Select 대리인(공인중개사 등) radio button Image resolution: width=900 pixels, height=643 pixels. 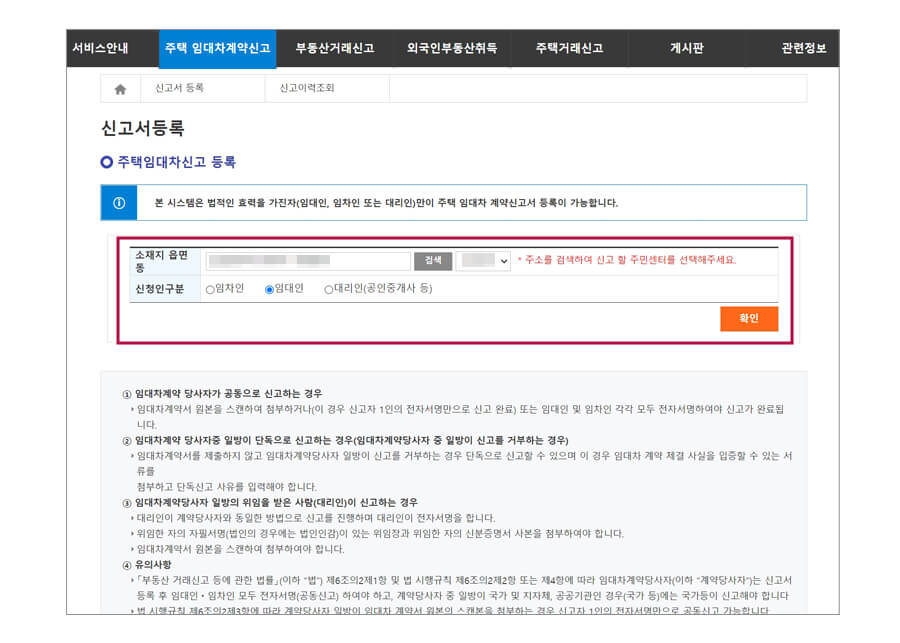pyautogui.click(x=328, y=290)
